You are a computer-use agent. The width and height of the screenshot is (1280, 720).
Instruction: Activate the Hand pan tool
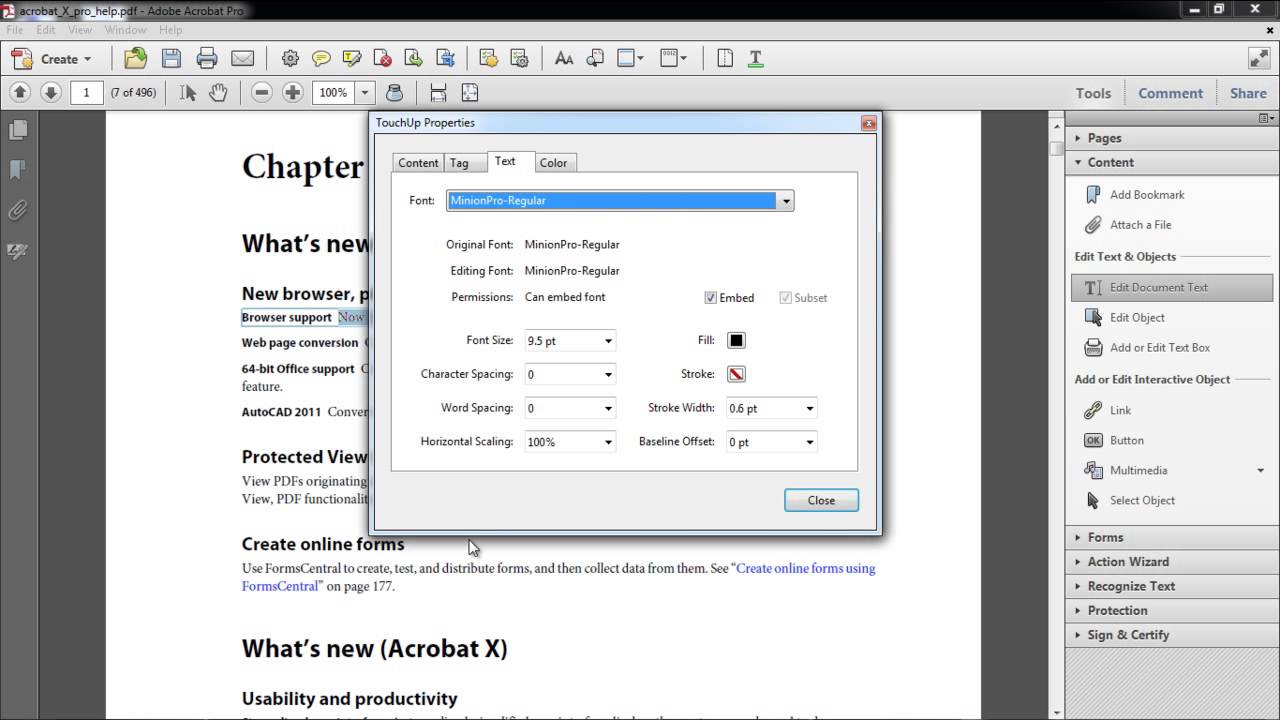click(x=218, y=92)
